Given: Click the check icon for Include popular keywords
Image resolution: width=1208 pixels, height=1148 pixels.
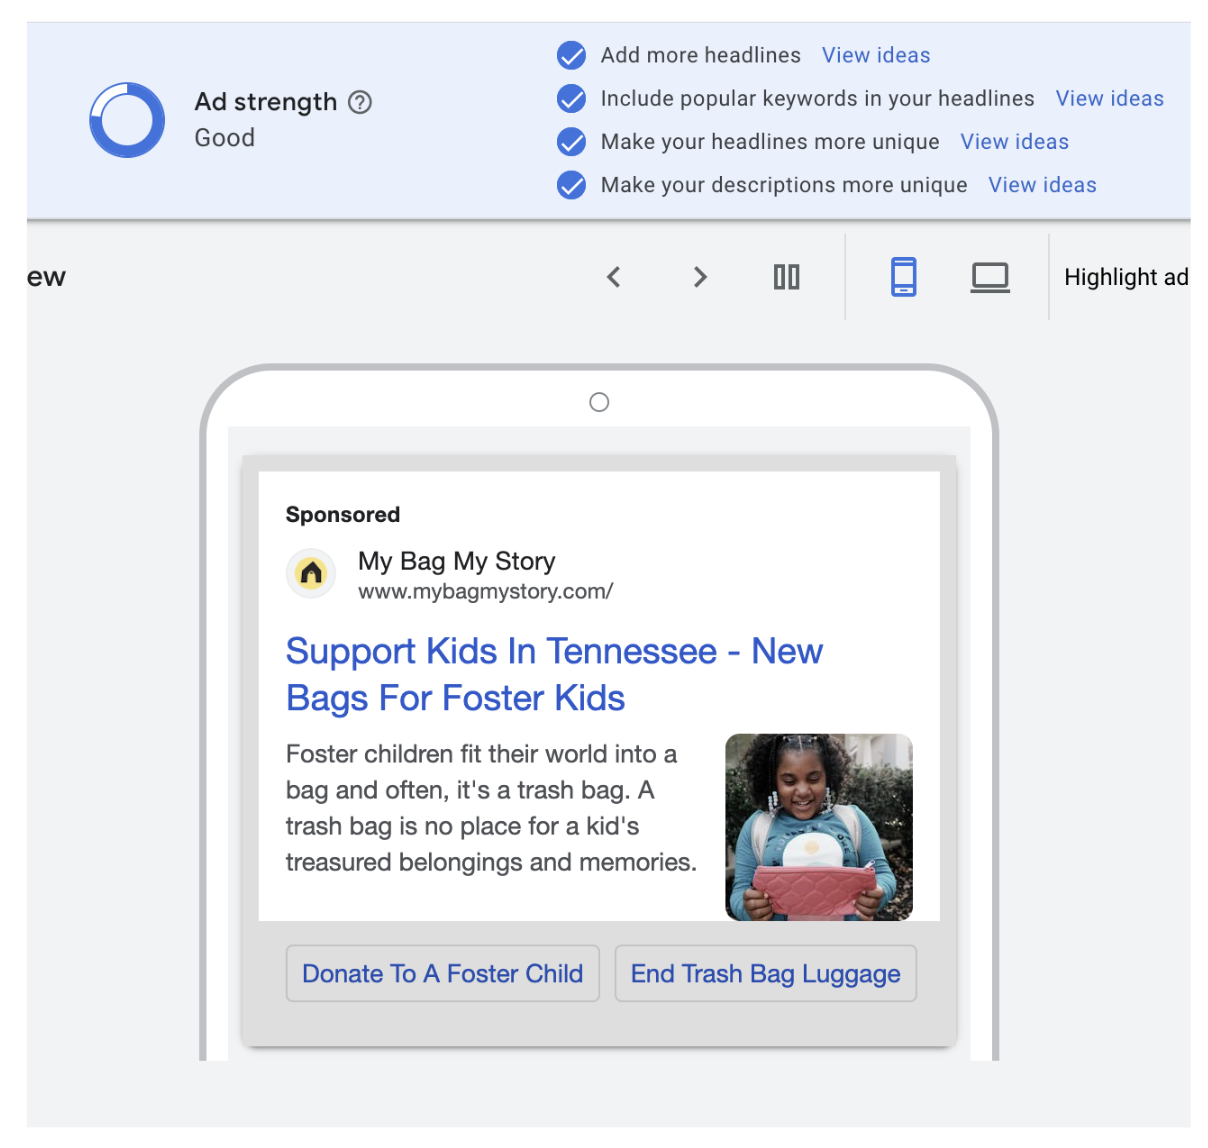Looking at the screenshot, I should pos(572,99).
